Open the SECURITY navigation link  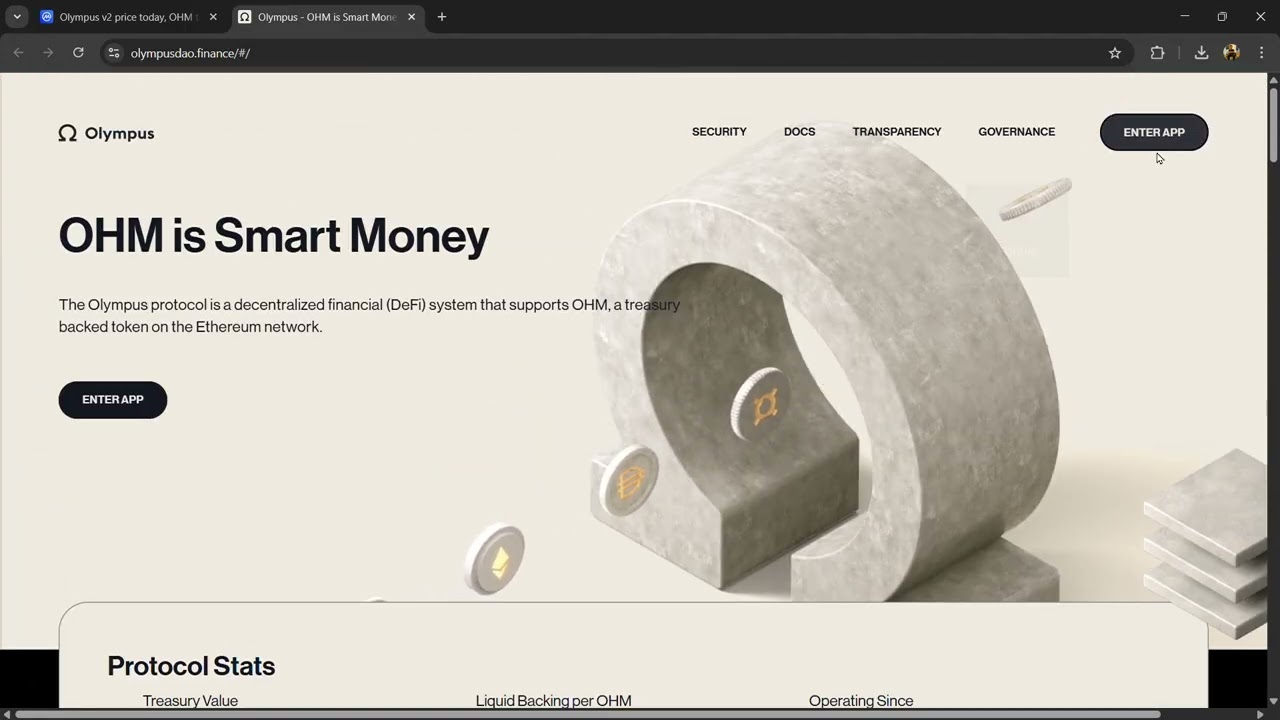(719, 132)
